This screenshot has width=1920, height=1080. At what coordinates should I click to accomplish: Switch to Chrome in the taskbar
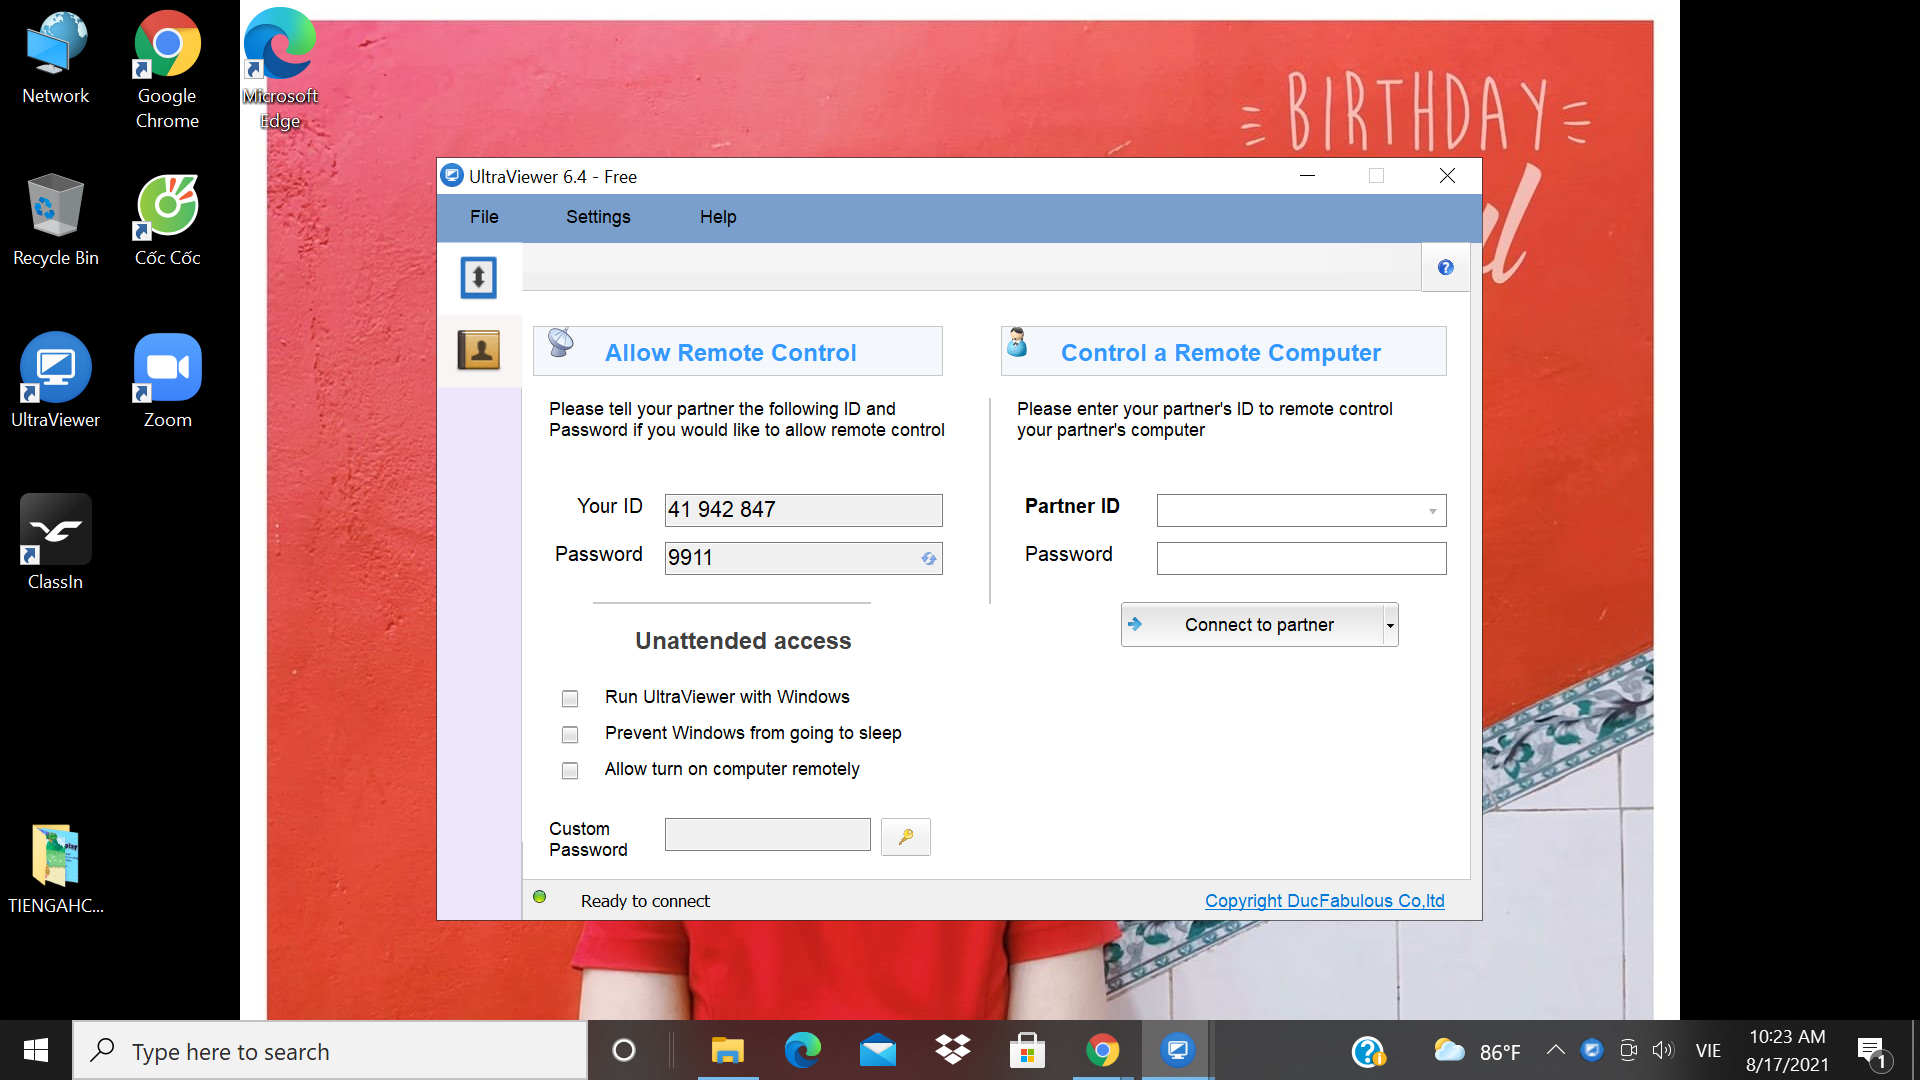pyautogui.click(x=1102, y=1051)
